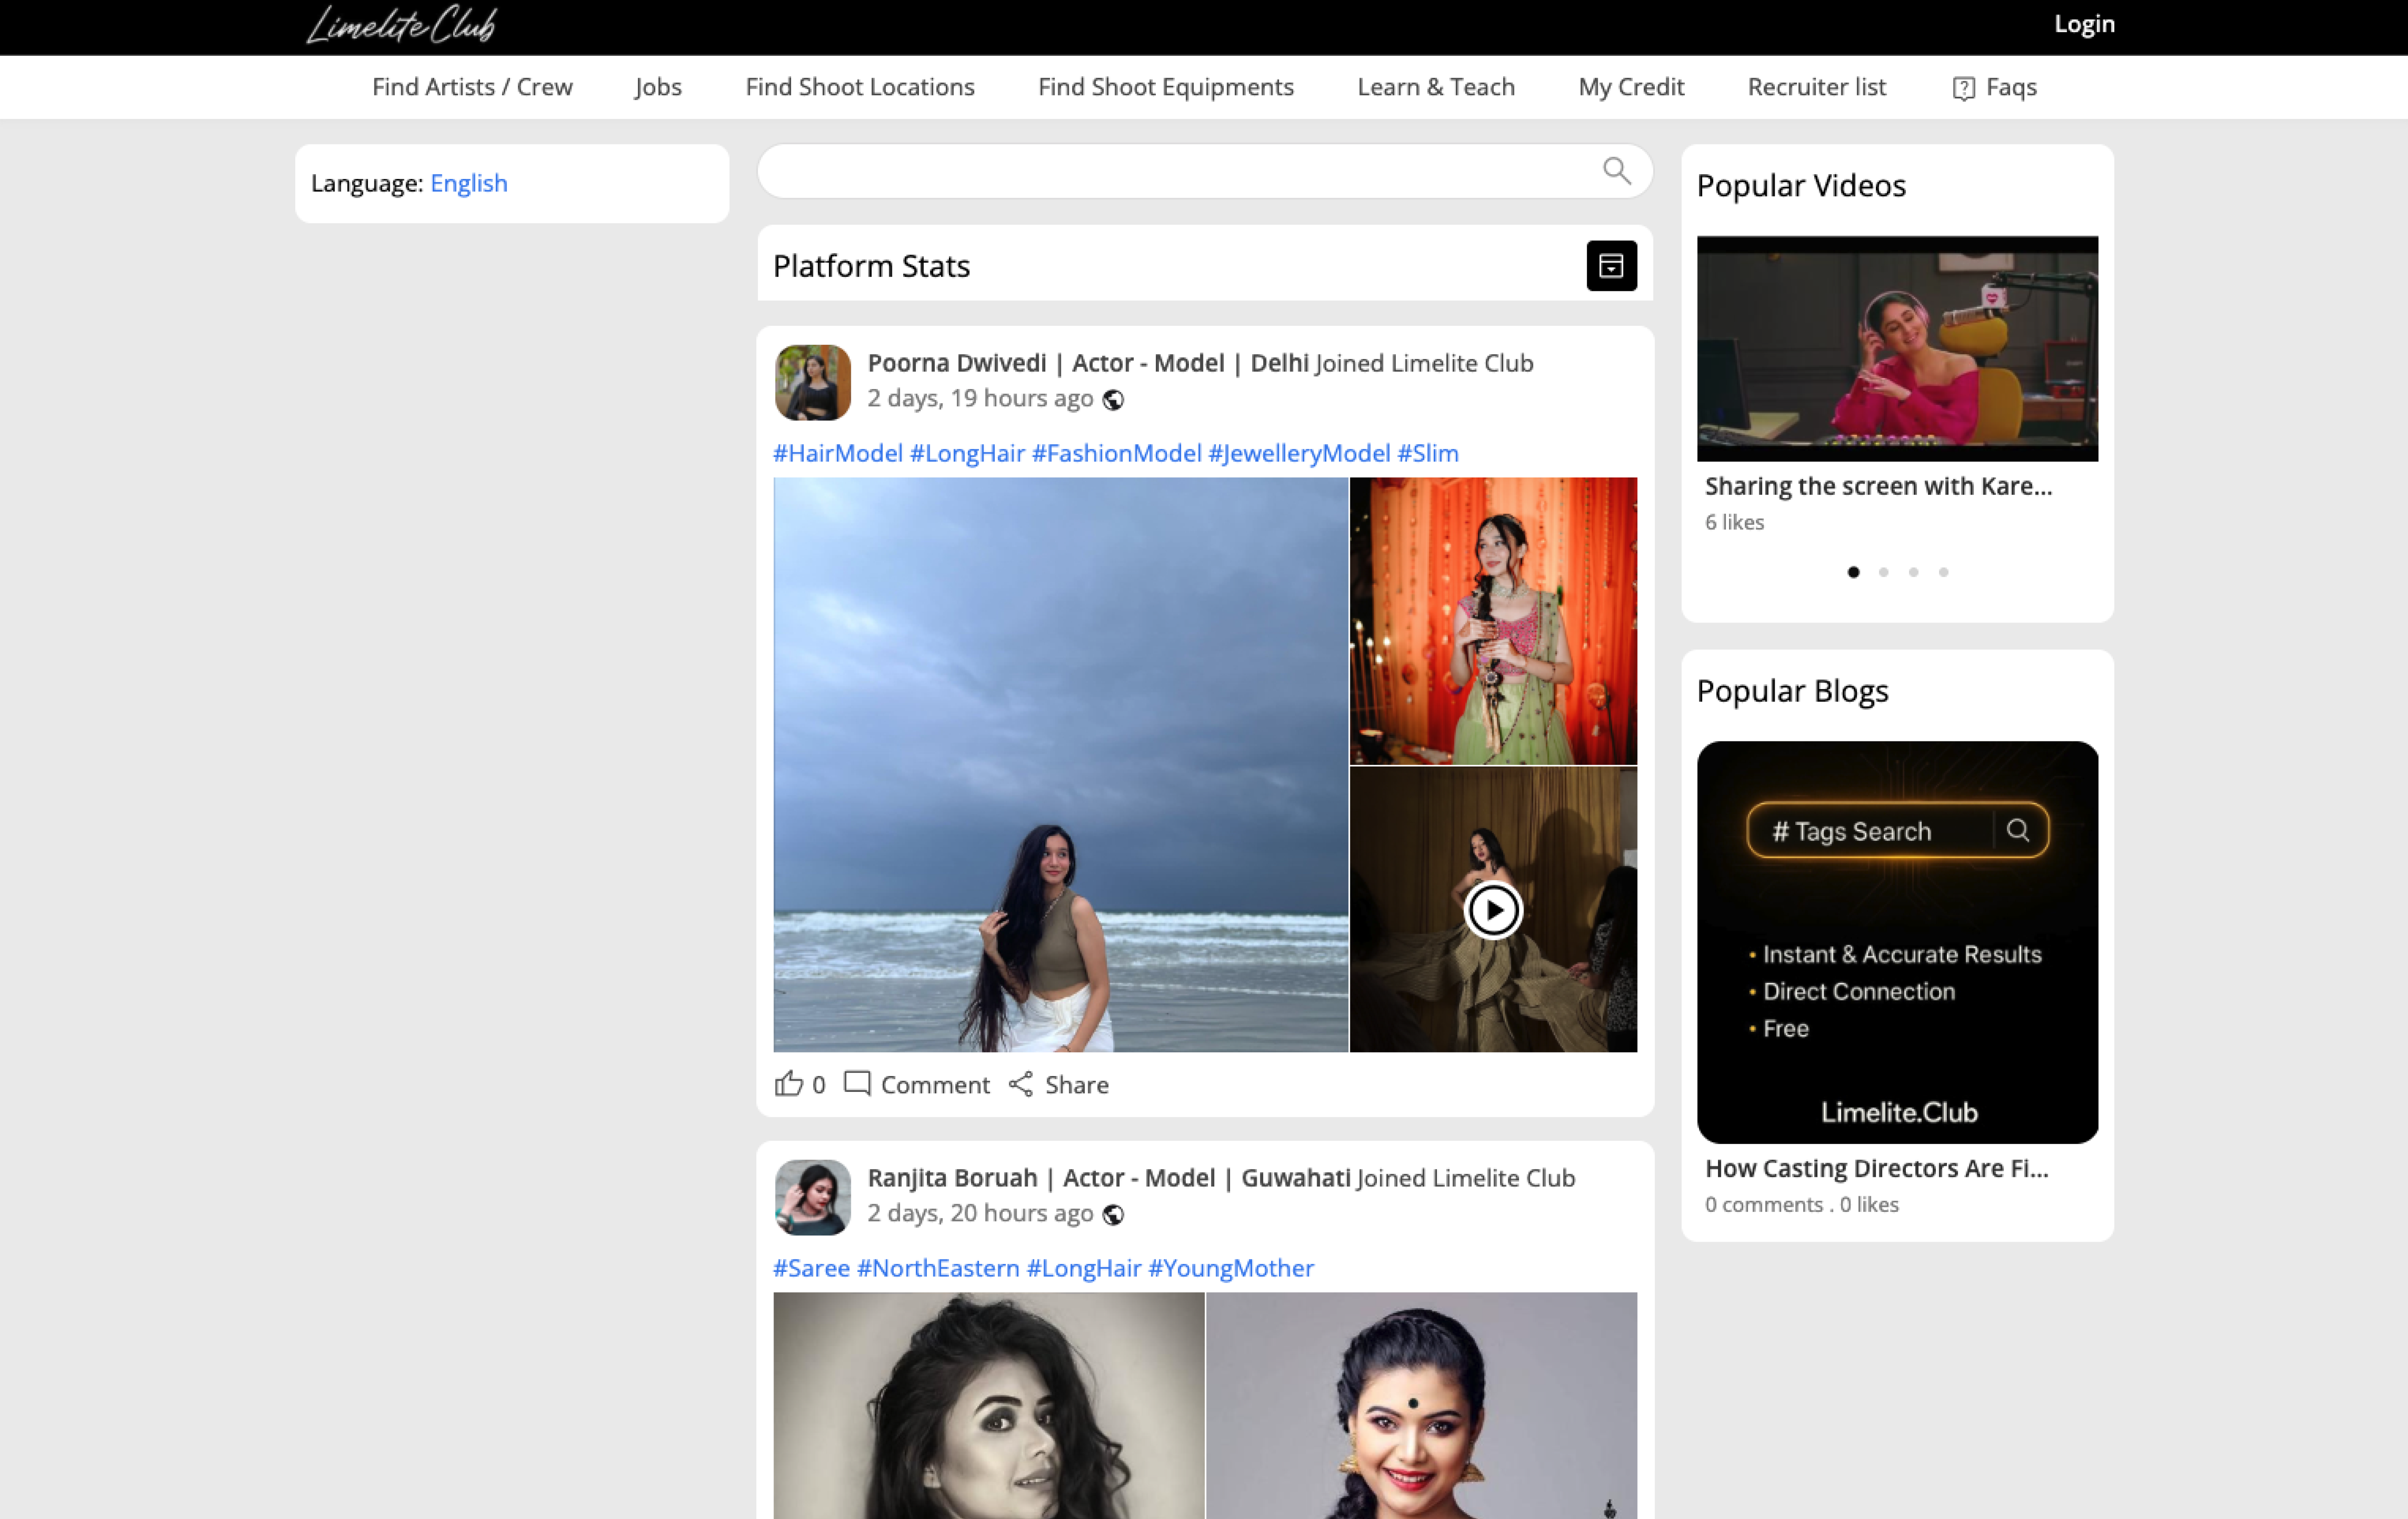Viewport: 2408px width, 1519px height.
Task: Click #LongHair hashtag on Ranjita's post
Action: pos(1084,1268)
